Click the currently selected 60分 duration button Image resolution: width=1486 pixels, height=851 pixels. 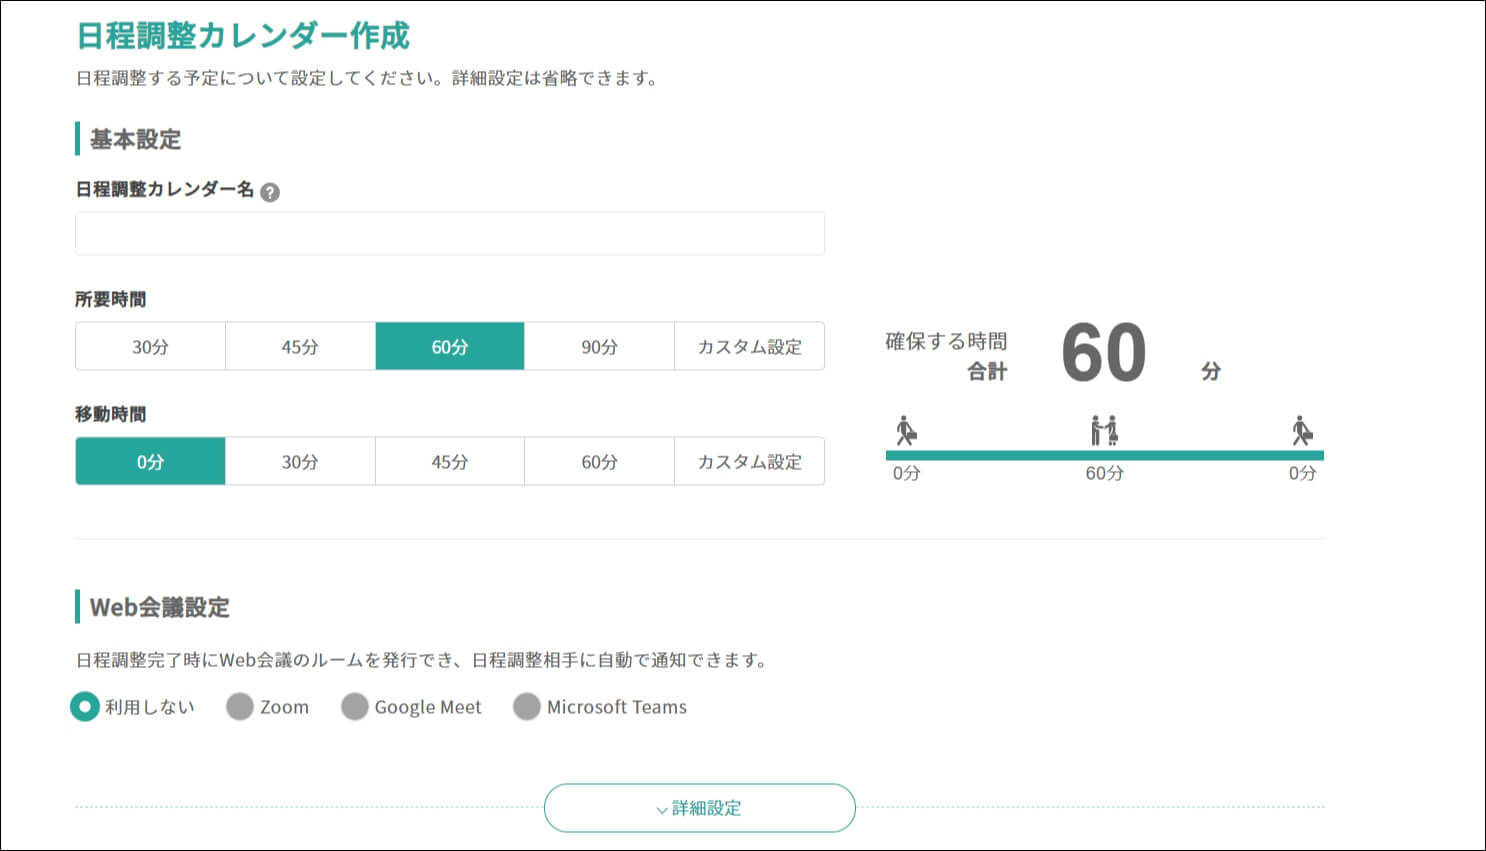449,346
